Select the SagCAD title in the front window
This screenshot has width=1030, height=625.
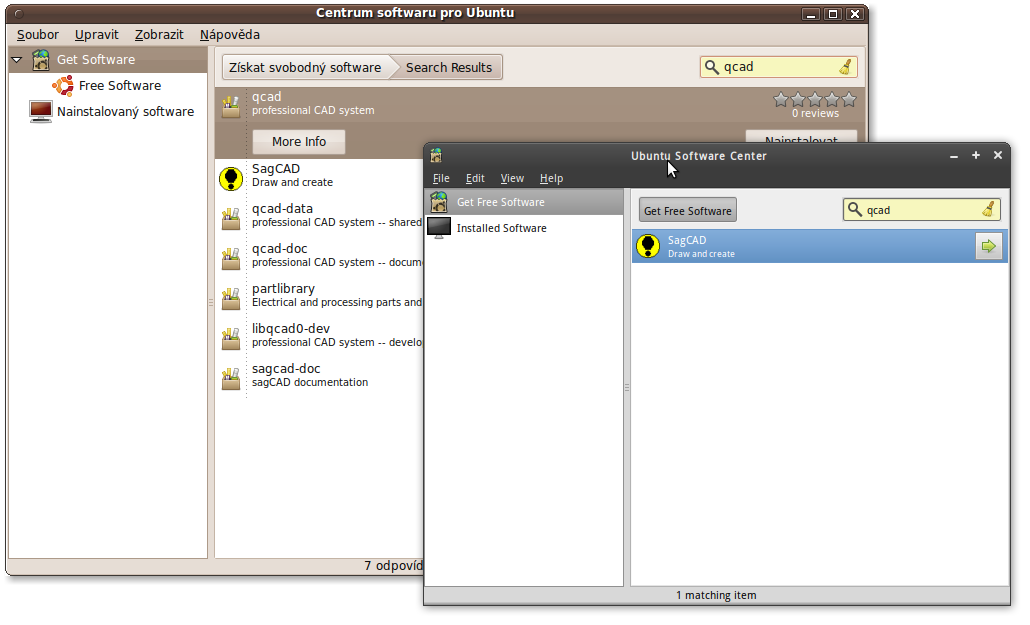(x=687, y=241)
